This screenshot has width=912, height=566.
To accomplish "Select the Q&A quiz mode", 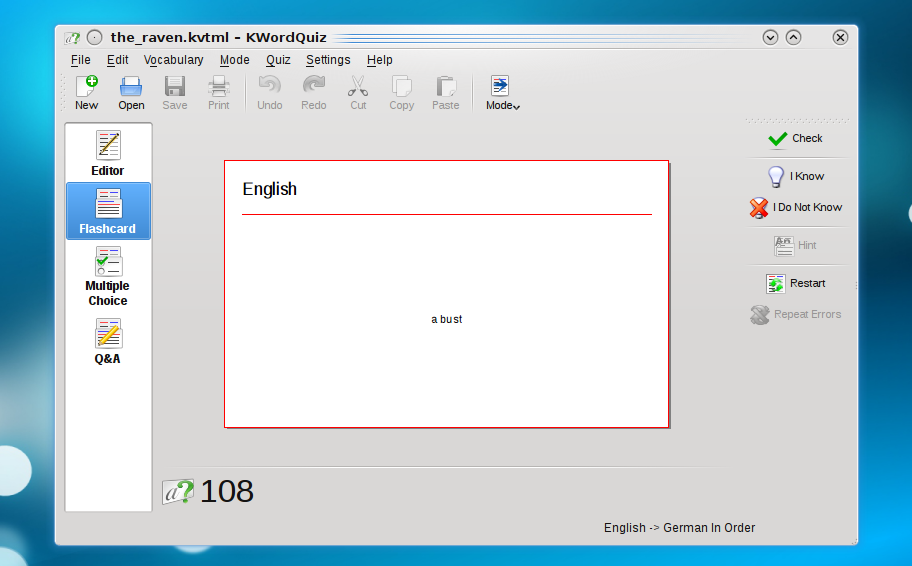I will click(108, 341).
